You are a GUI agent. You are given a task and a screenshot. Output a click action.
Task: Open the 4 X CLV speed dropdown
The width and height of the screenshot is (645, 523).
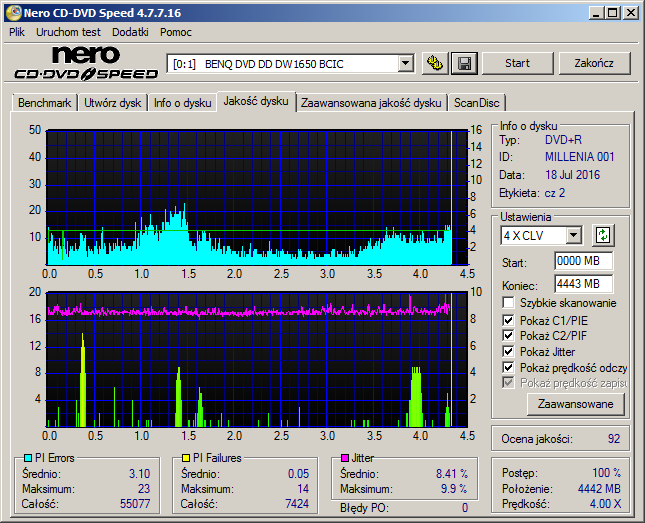[x=573, y=235]
